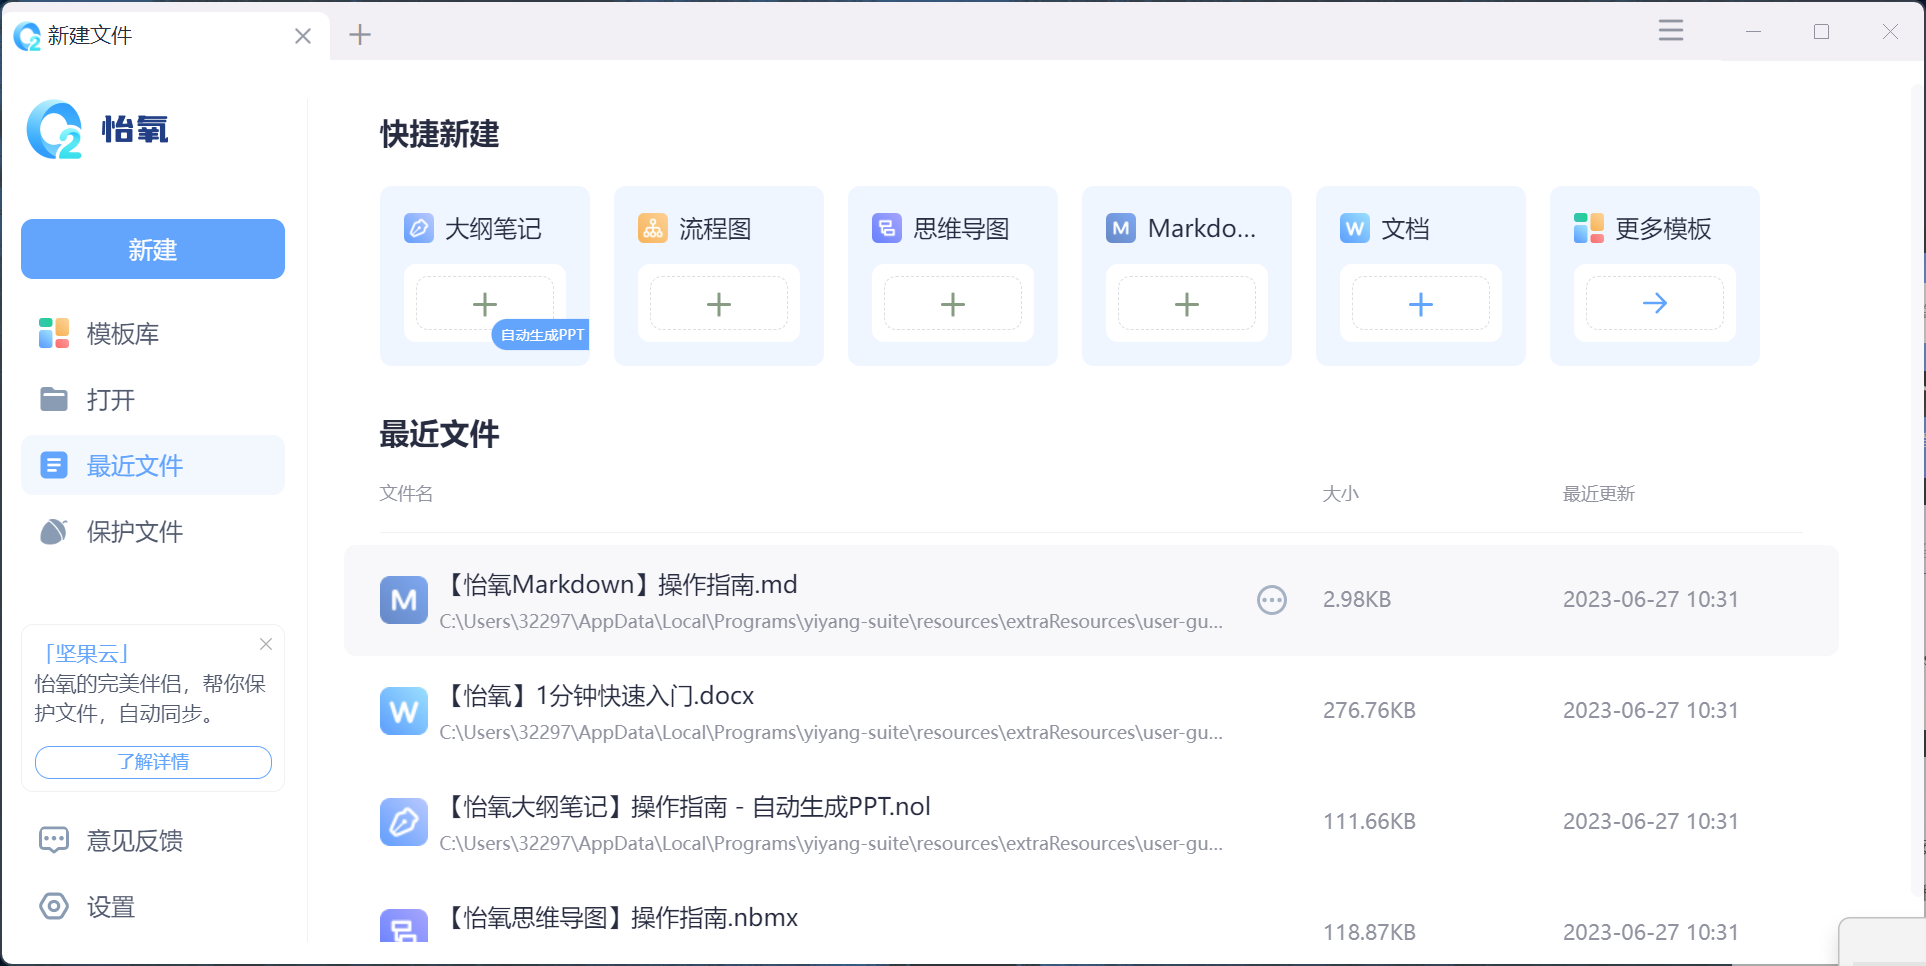The image size is (1926, 966).
Task: Open 【怡氧大纲笔记】操作指南 - 自动生成PPT.nol
Action: (1091, 822)
